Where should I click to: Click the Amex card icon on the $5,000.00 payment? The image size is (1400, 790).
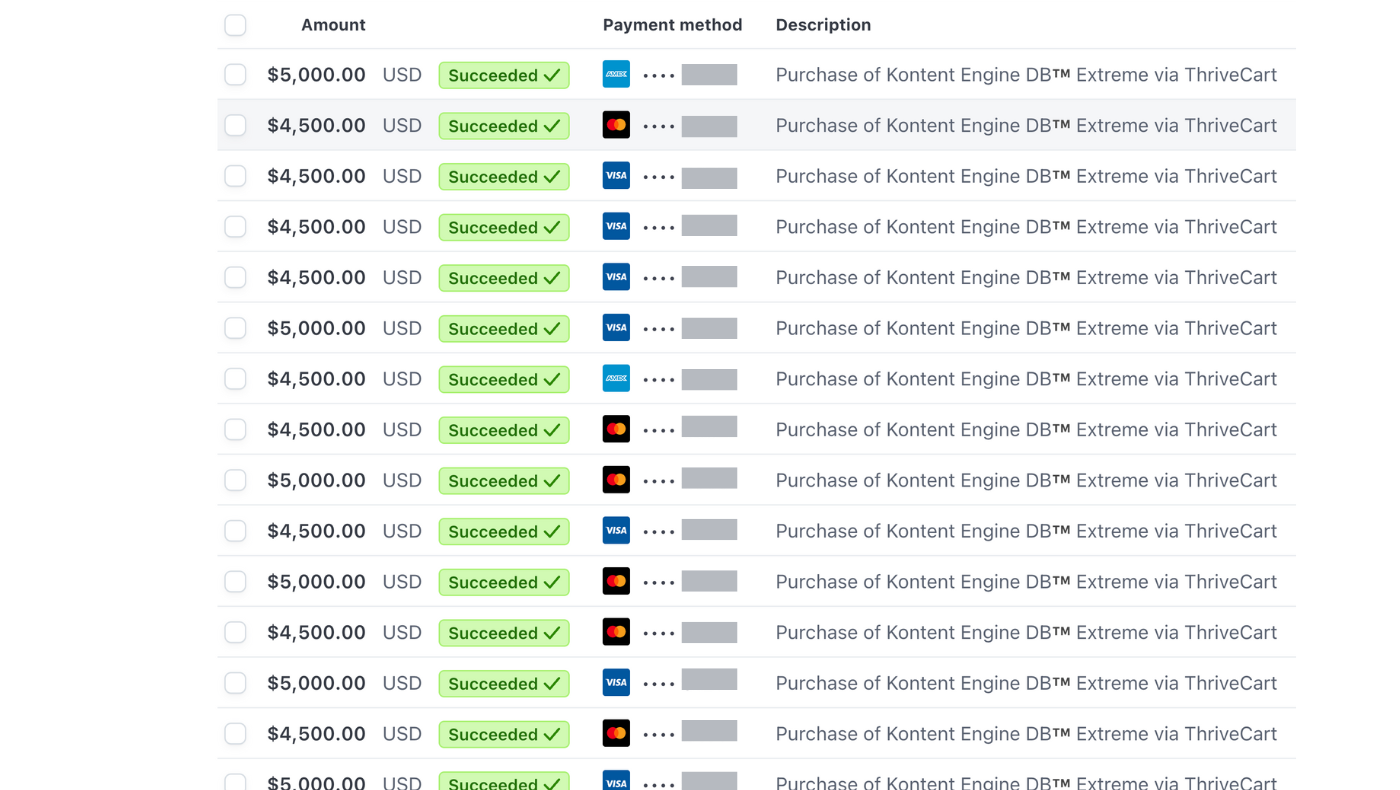(616, 75)
